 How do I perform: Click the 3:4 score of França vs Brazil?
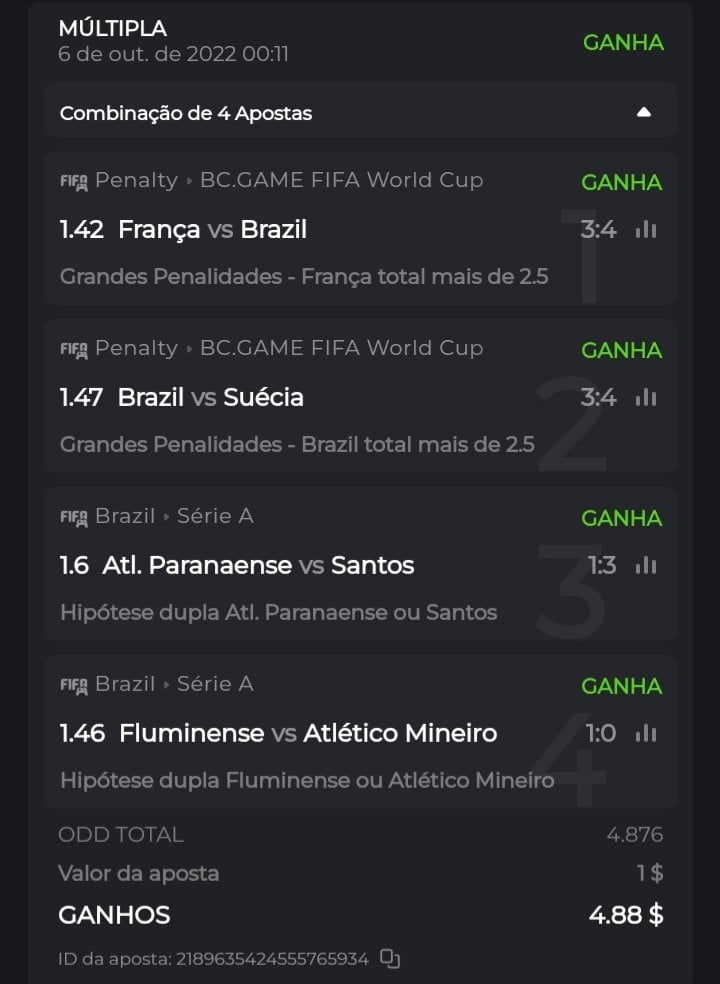click(598, 230)
